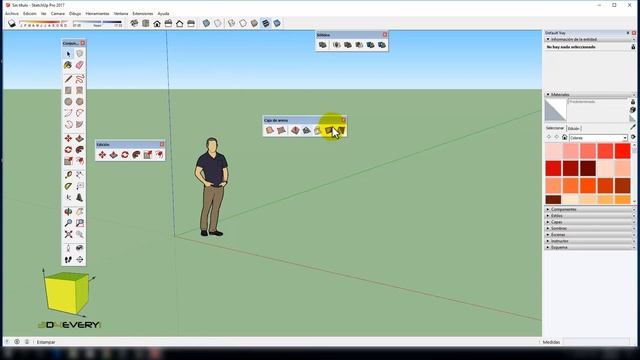Image resolution: width=640 pixels, height=360 pixels.
Task: Select From Contours in Caja de arena
Action: pyautogui.click(x=269, y=130)
